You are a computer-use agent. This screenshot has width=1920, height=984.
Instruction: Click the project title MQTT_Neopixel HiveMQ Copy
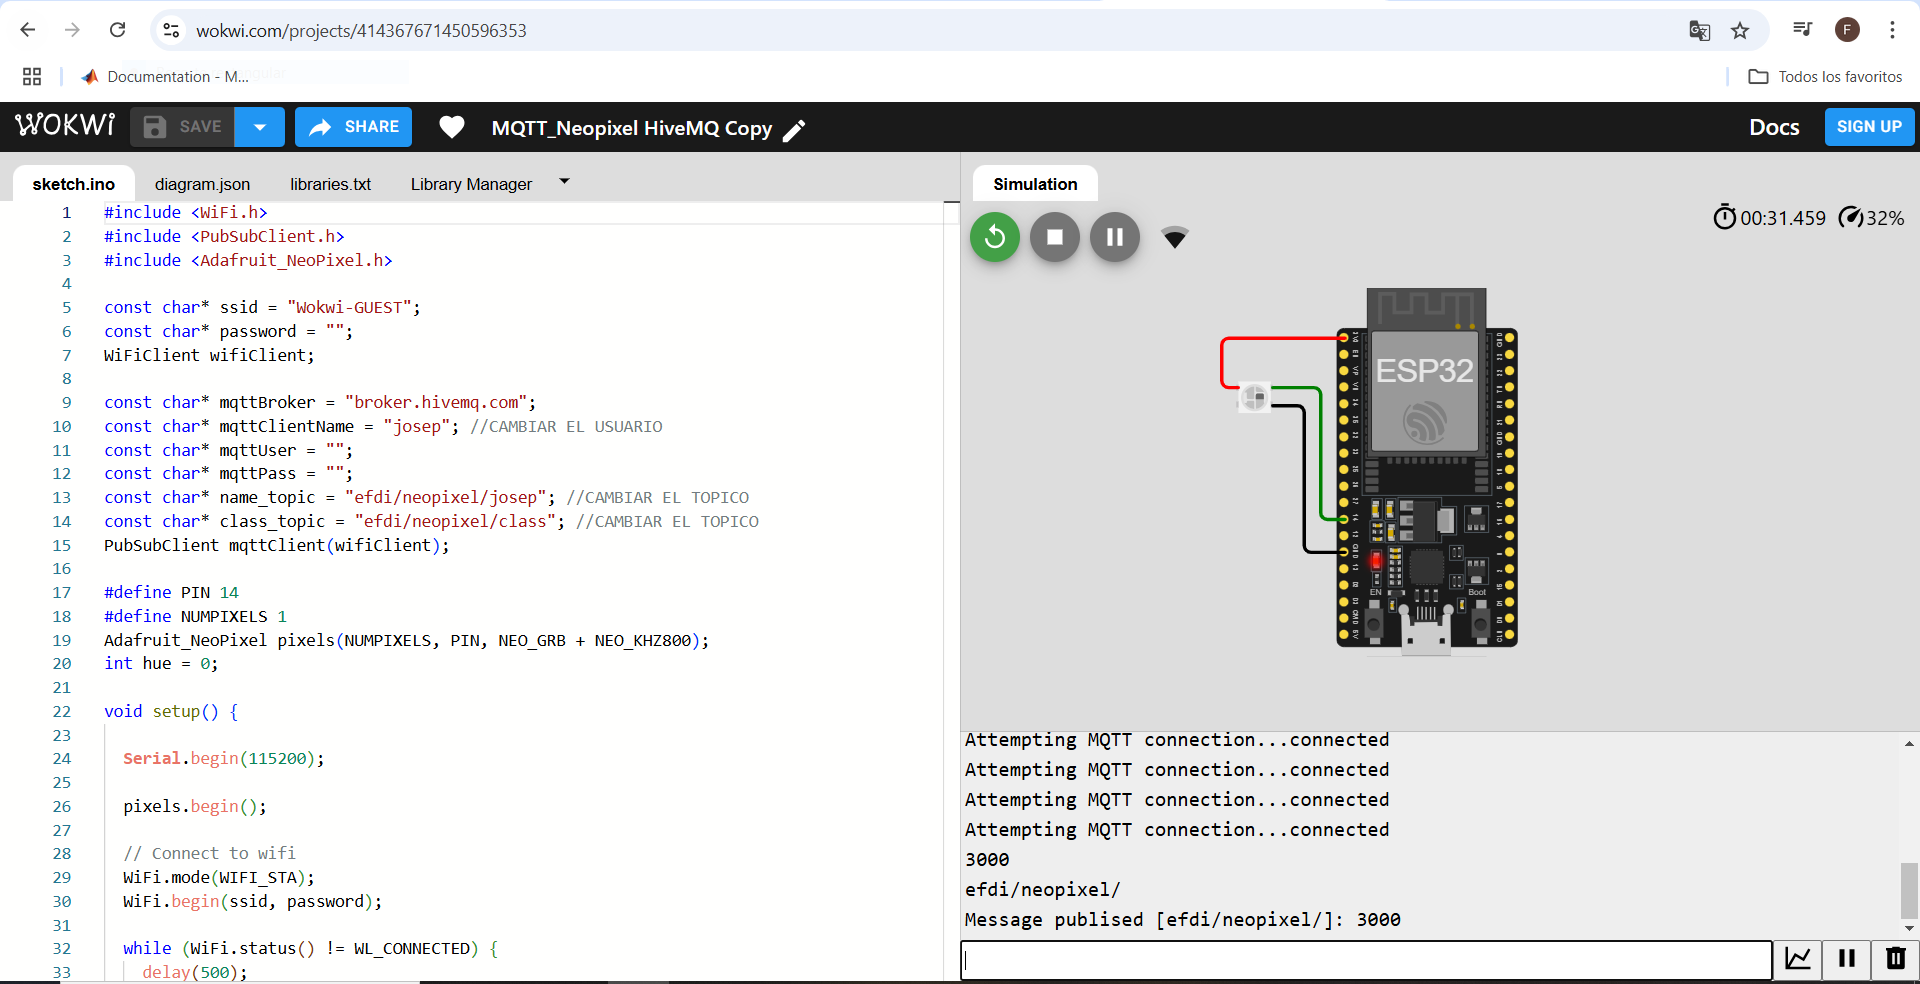(632, 128)
